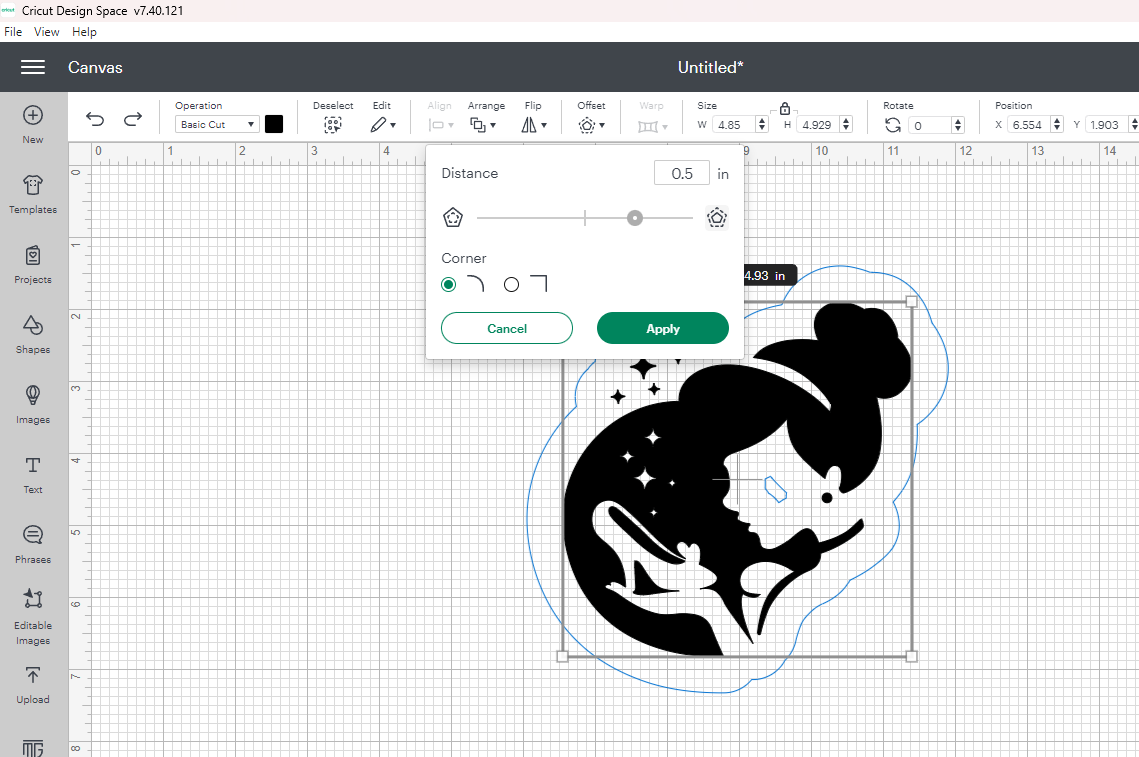The width and height of the screenshot is (1139, 757).
Task: Expand the Flip dropdown arrow
Action: point(544,126)
